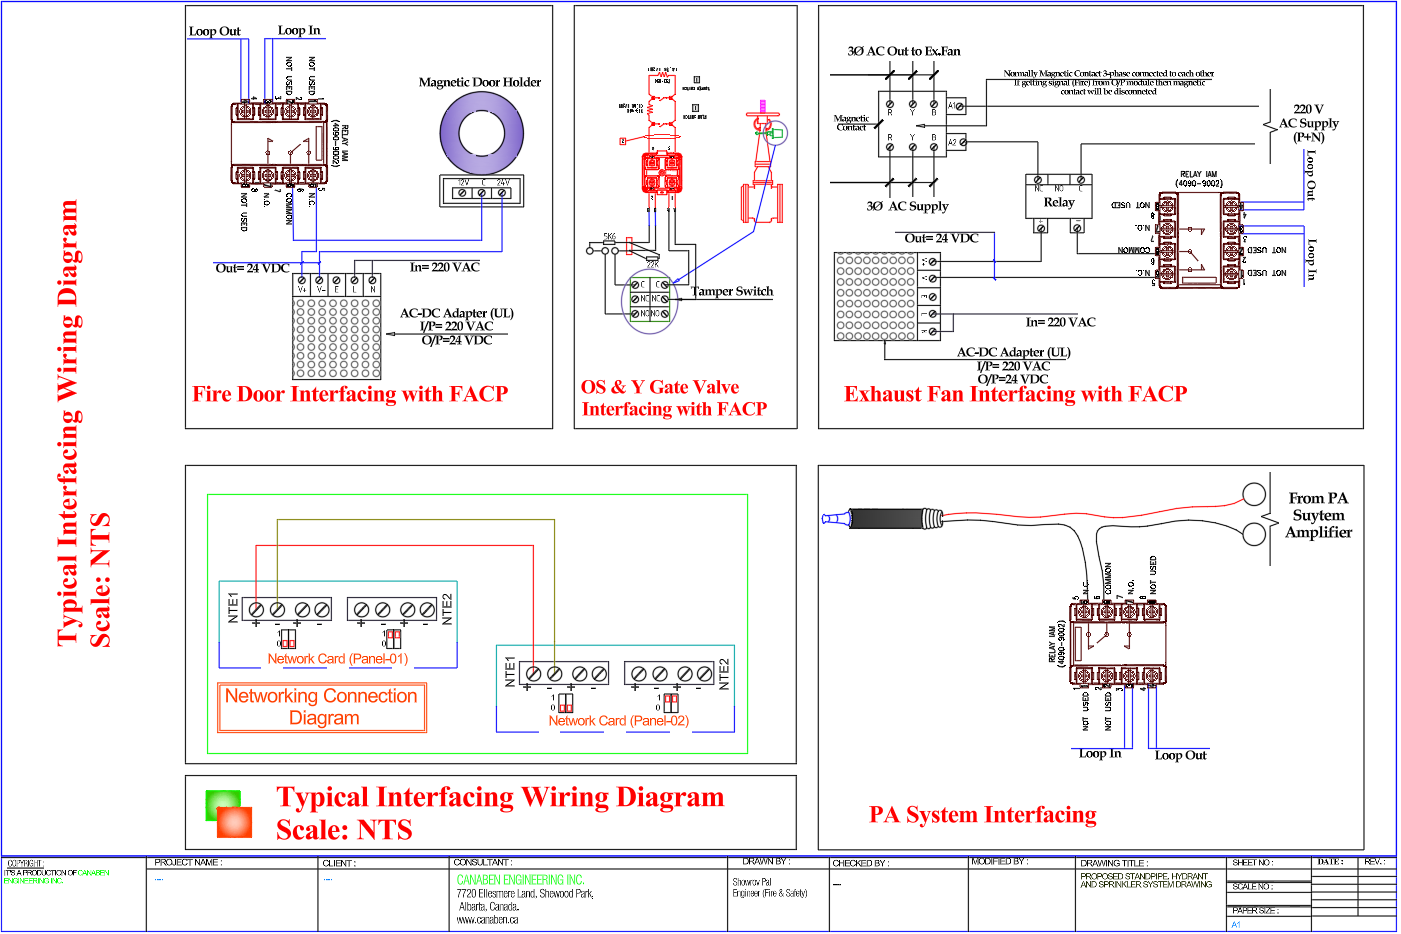Image resolution: width=1401 pixels, height=934 pixels.
Task: Select the red OS&Y gate valve symbol
Action: pyautogui.click(x=761, y=193)
